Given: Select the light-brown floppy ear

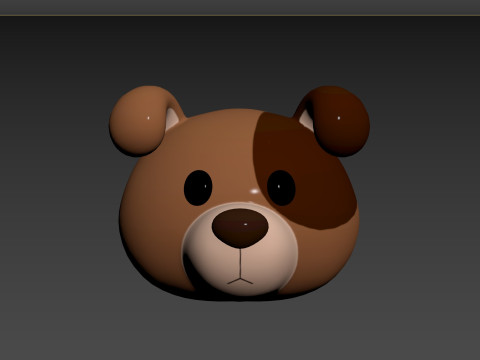Looking at the screenshot, I should pos(142,121).
